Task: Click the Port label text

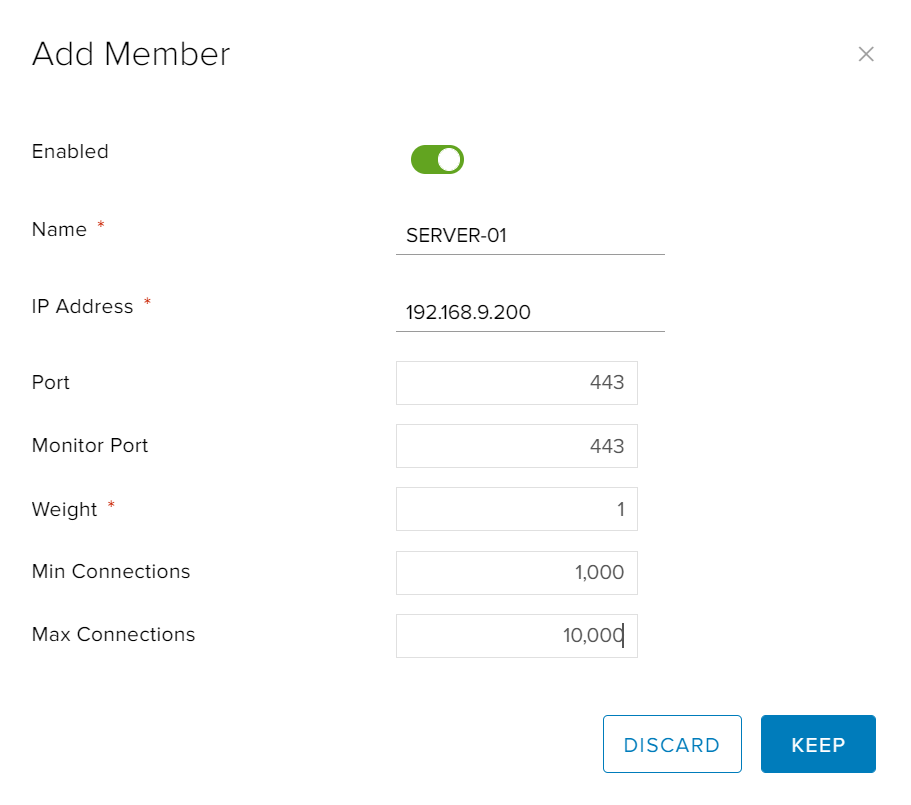Action: (51, 383)
